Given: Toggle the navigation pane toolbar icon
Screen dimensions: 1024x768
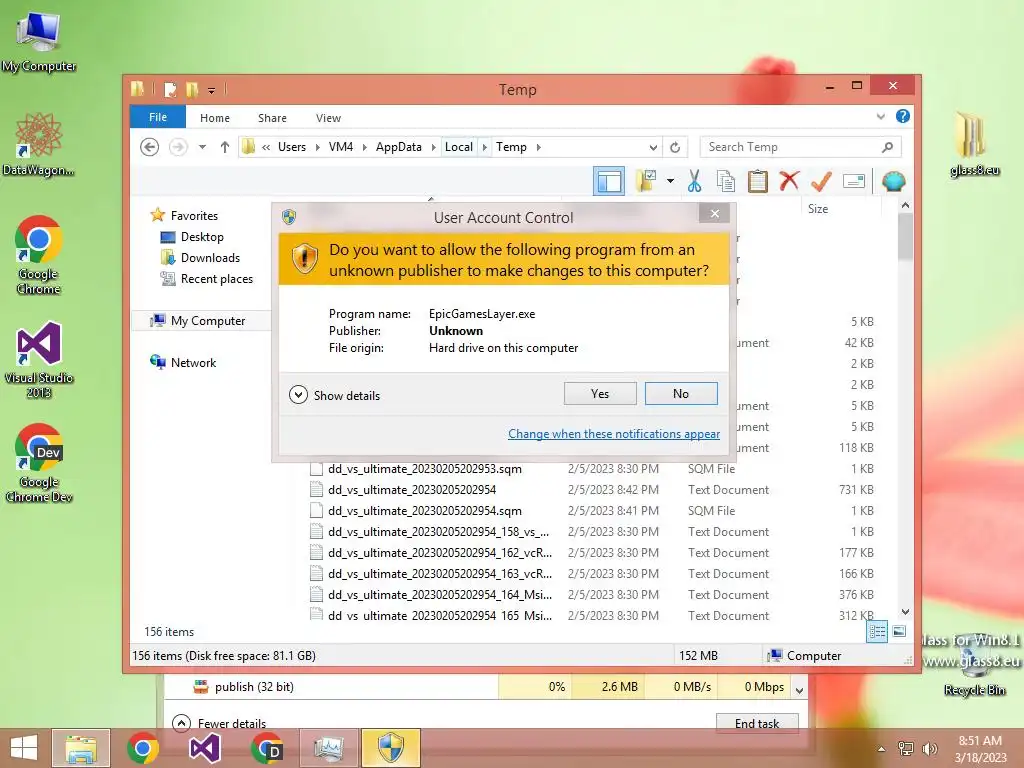Looking at the screenshot, I should [609, 181].
